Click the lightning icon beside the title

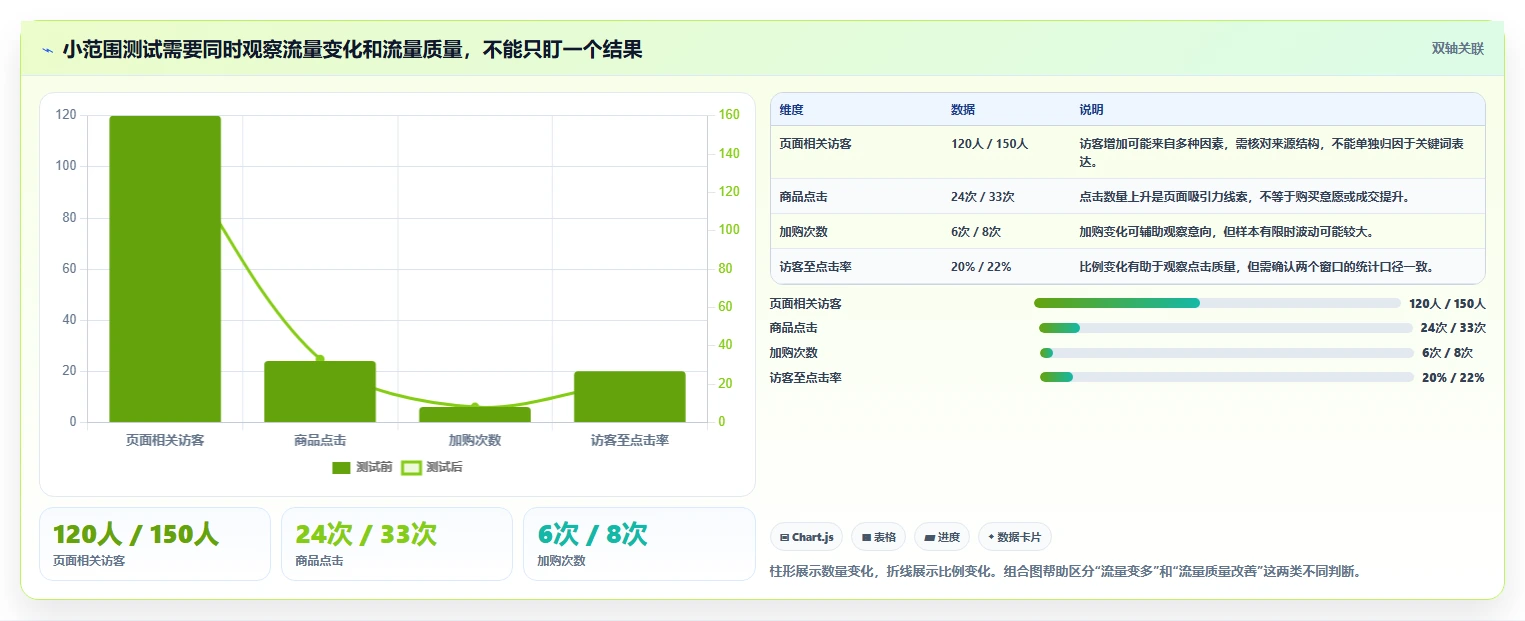[x=47, y=50]
